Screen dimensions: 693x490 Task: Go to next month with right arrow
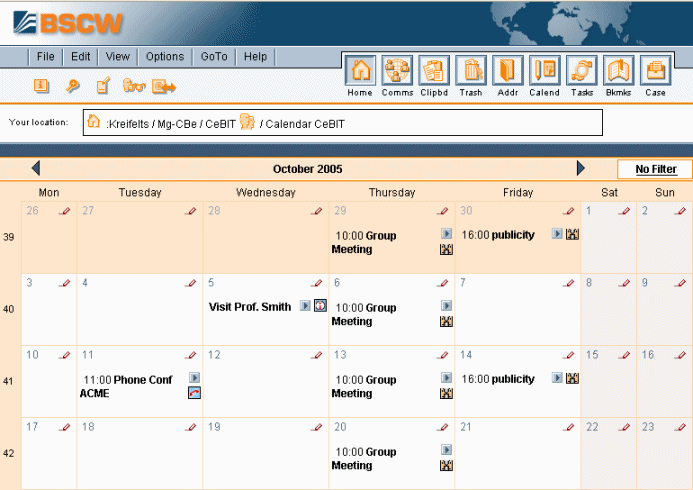click(x=581, y=169)
